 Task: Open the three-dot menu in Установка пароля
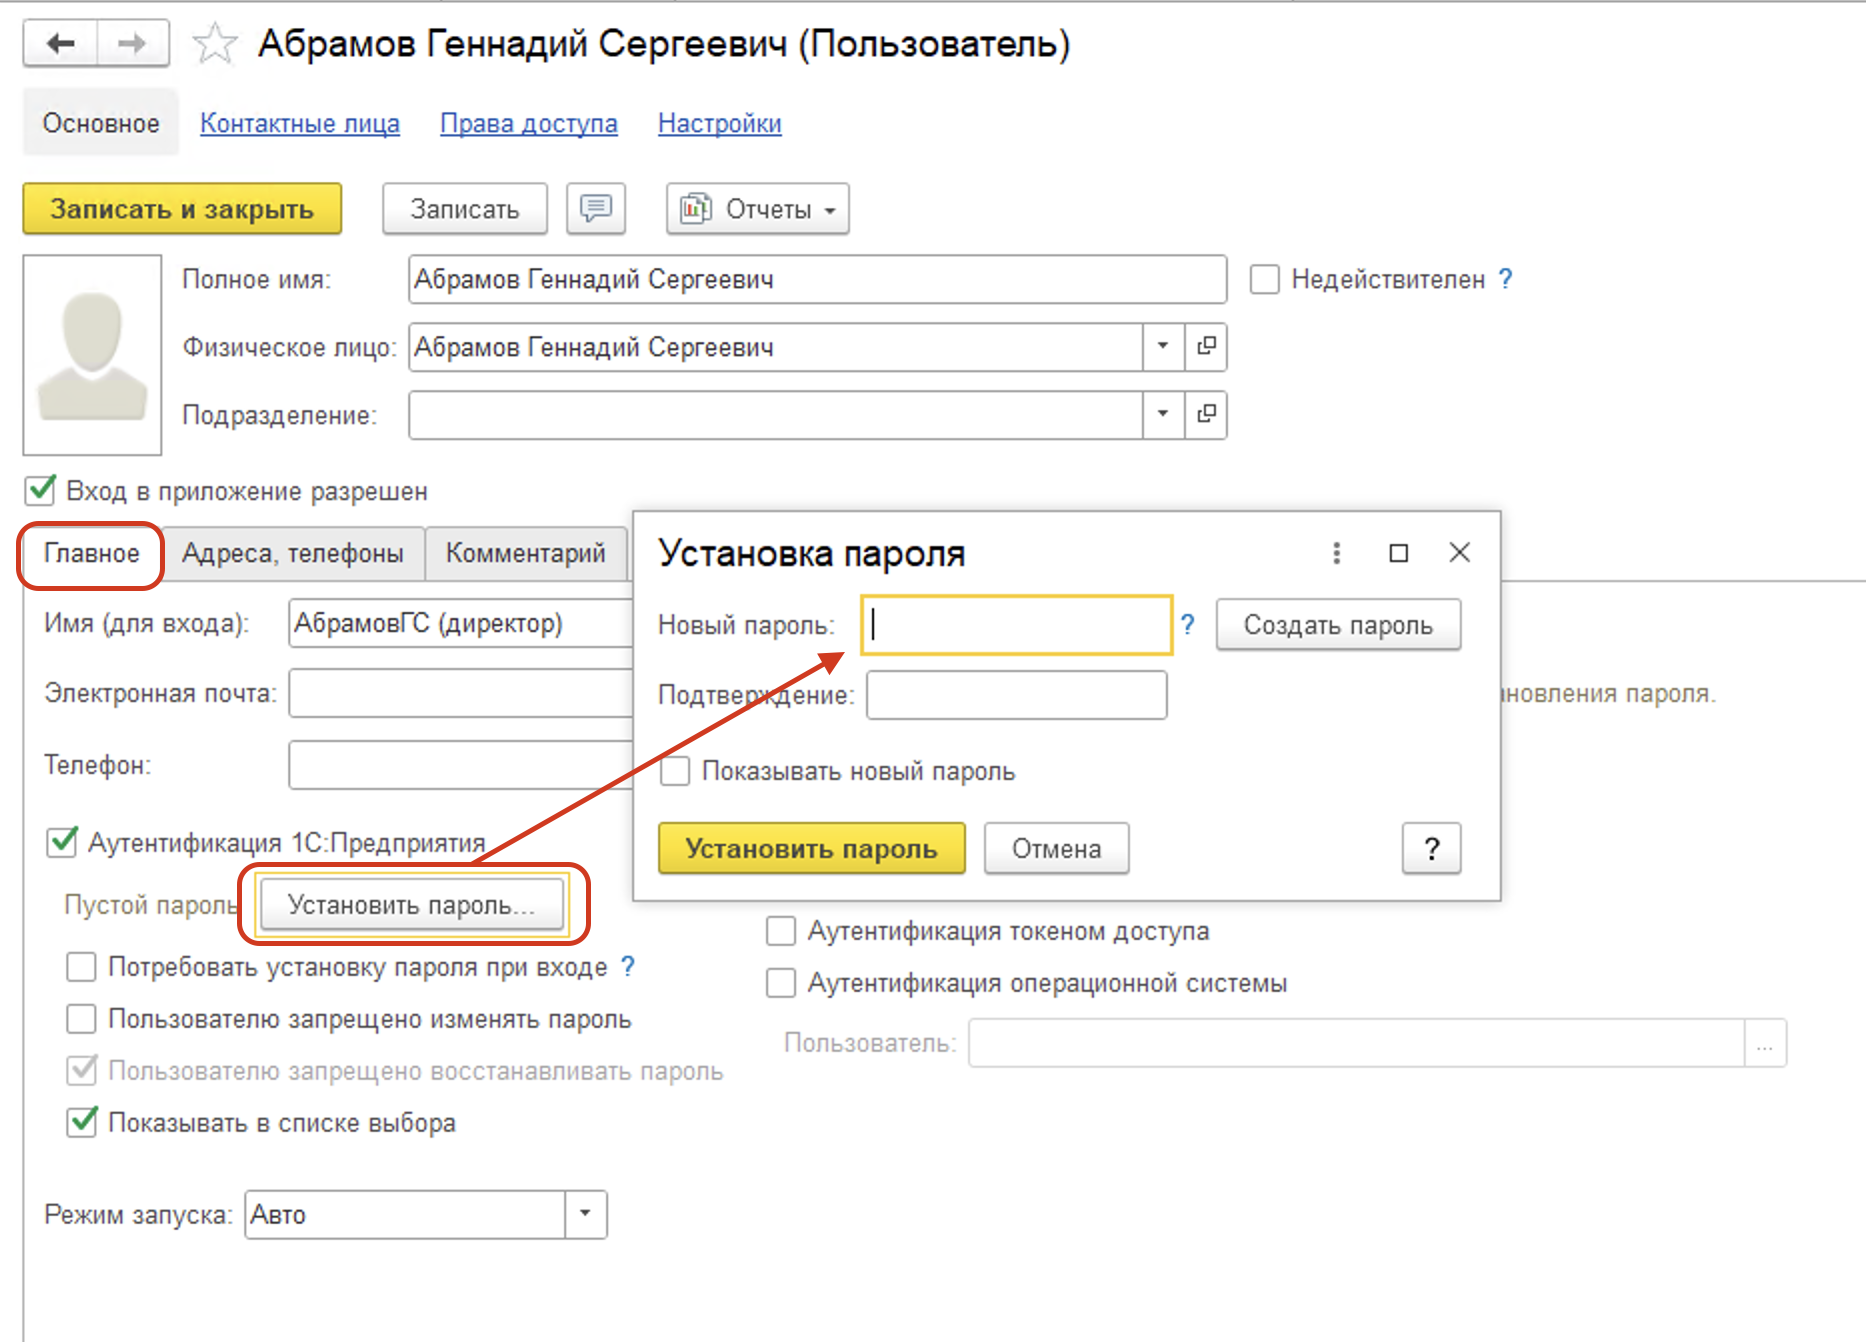tap(1336, 552)
